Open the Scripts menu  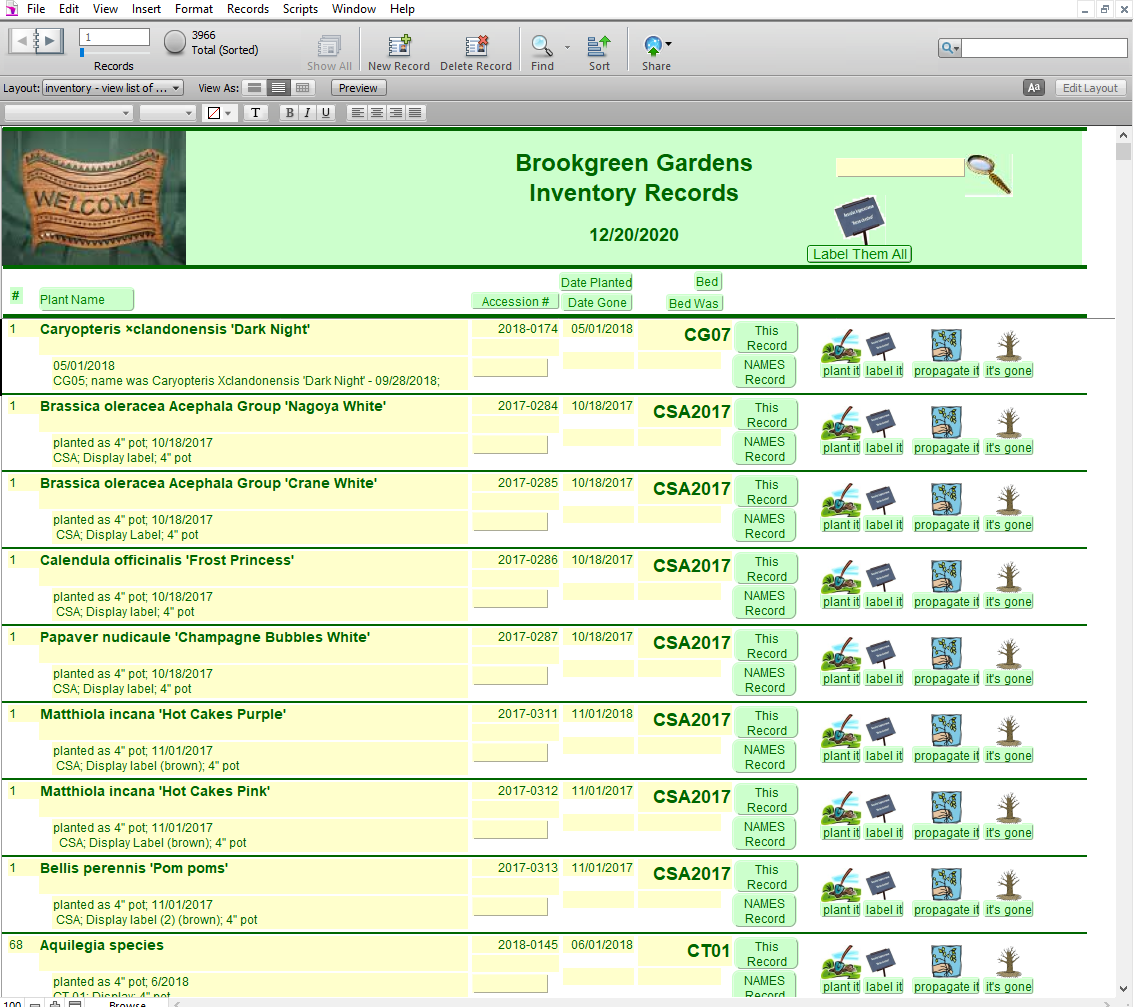(300, 9)
